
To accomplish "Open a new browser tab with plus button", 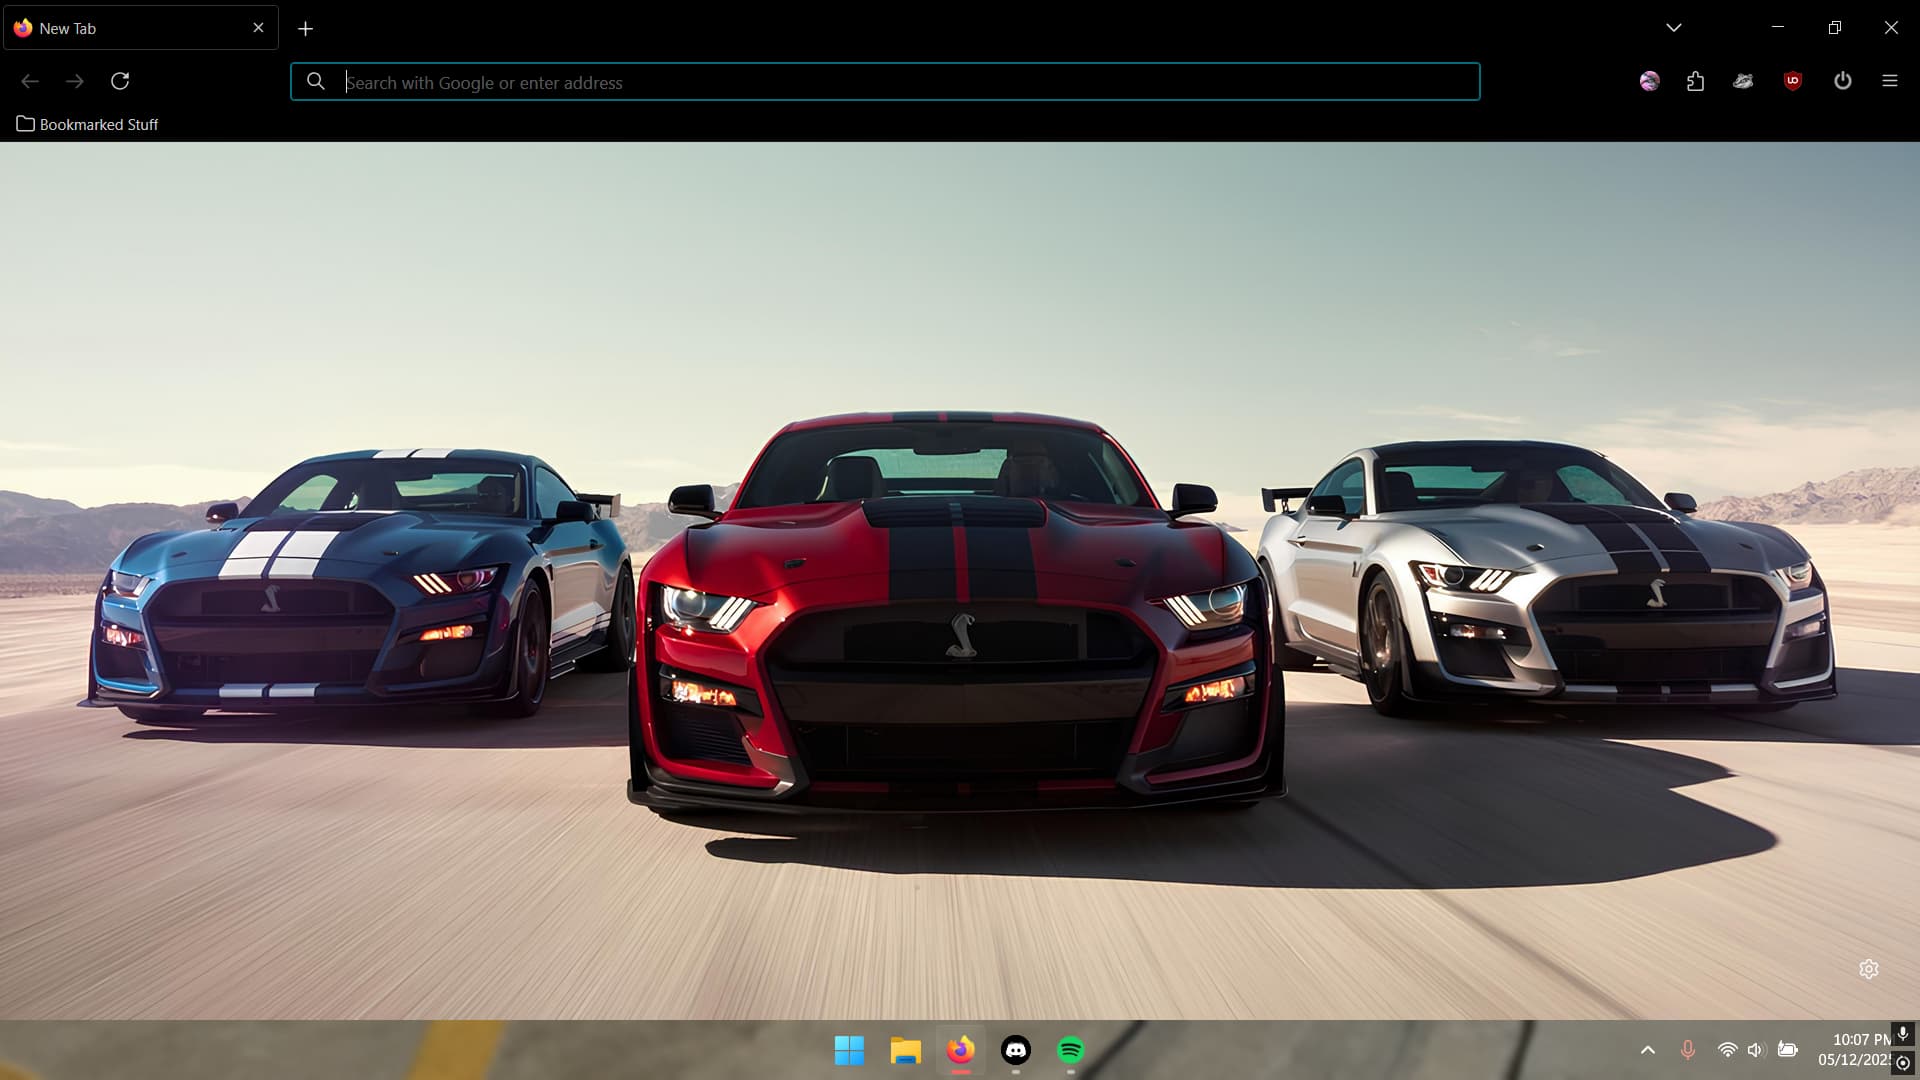I will [x=306, y=28].
